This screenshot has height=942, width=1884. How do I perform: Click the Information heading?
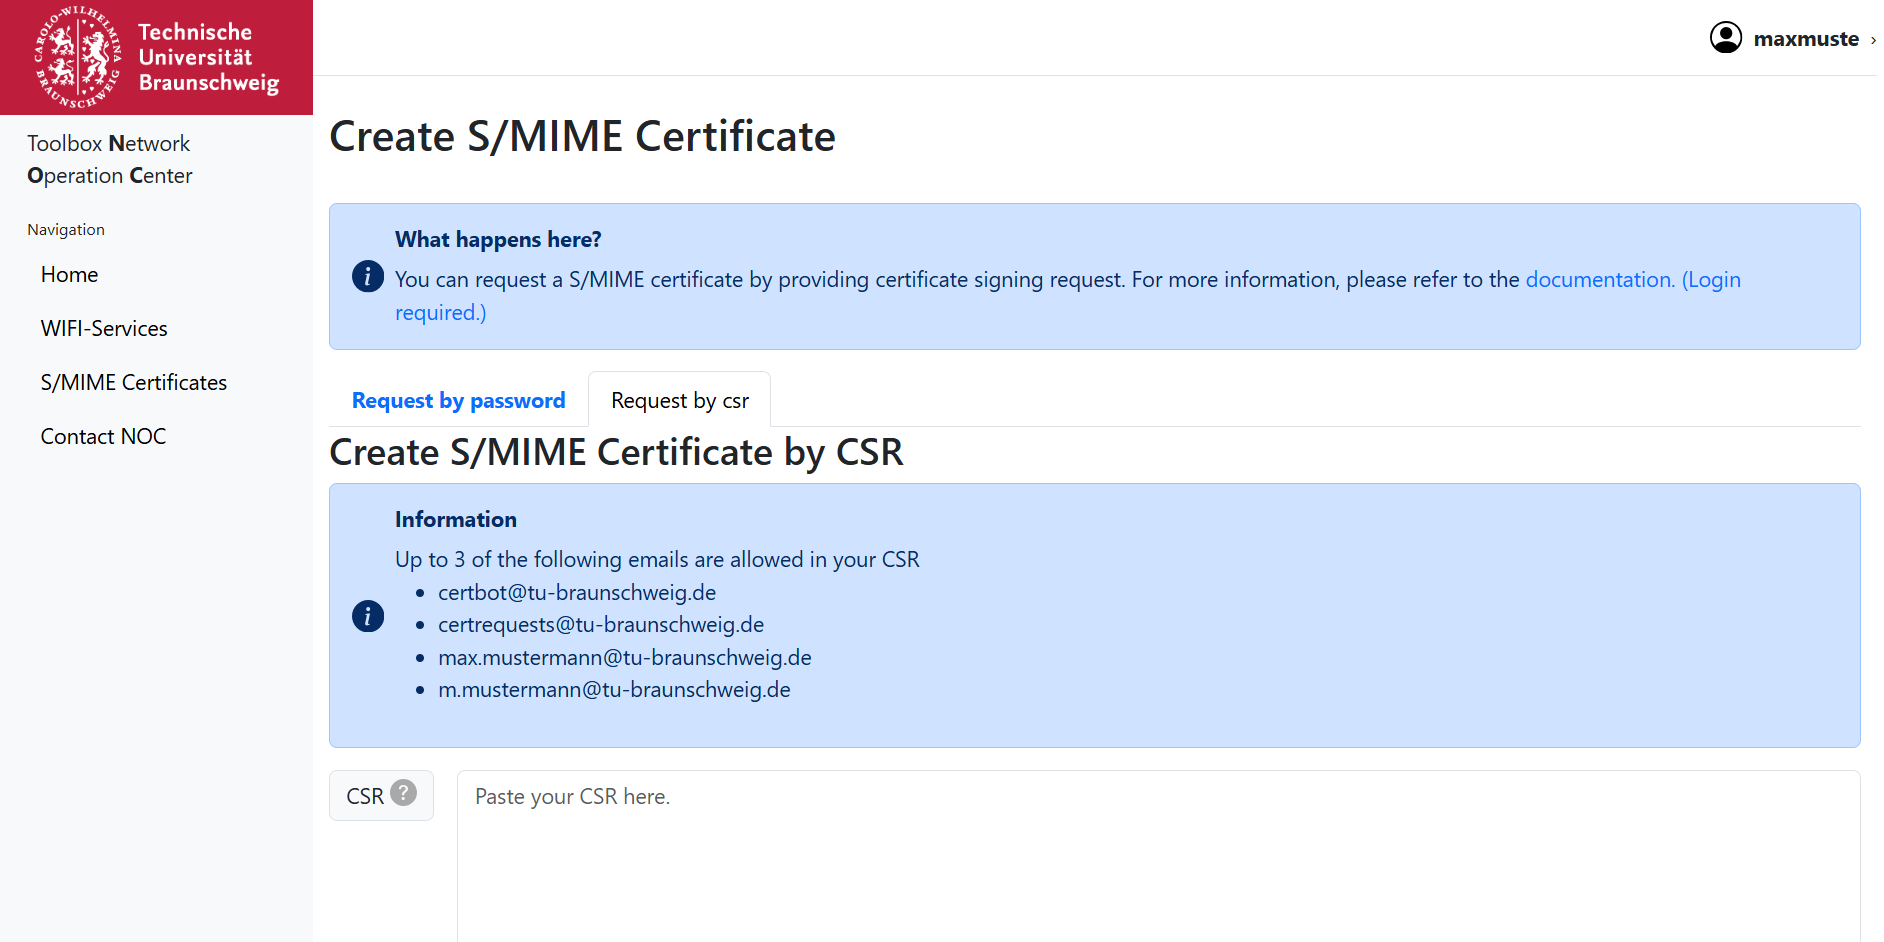456,520
